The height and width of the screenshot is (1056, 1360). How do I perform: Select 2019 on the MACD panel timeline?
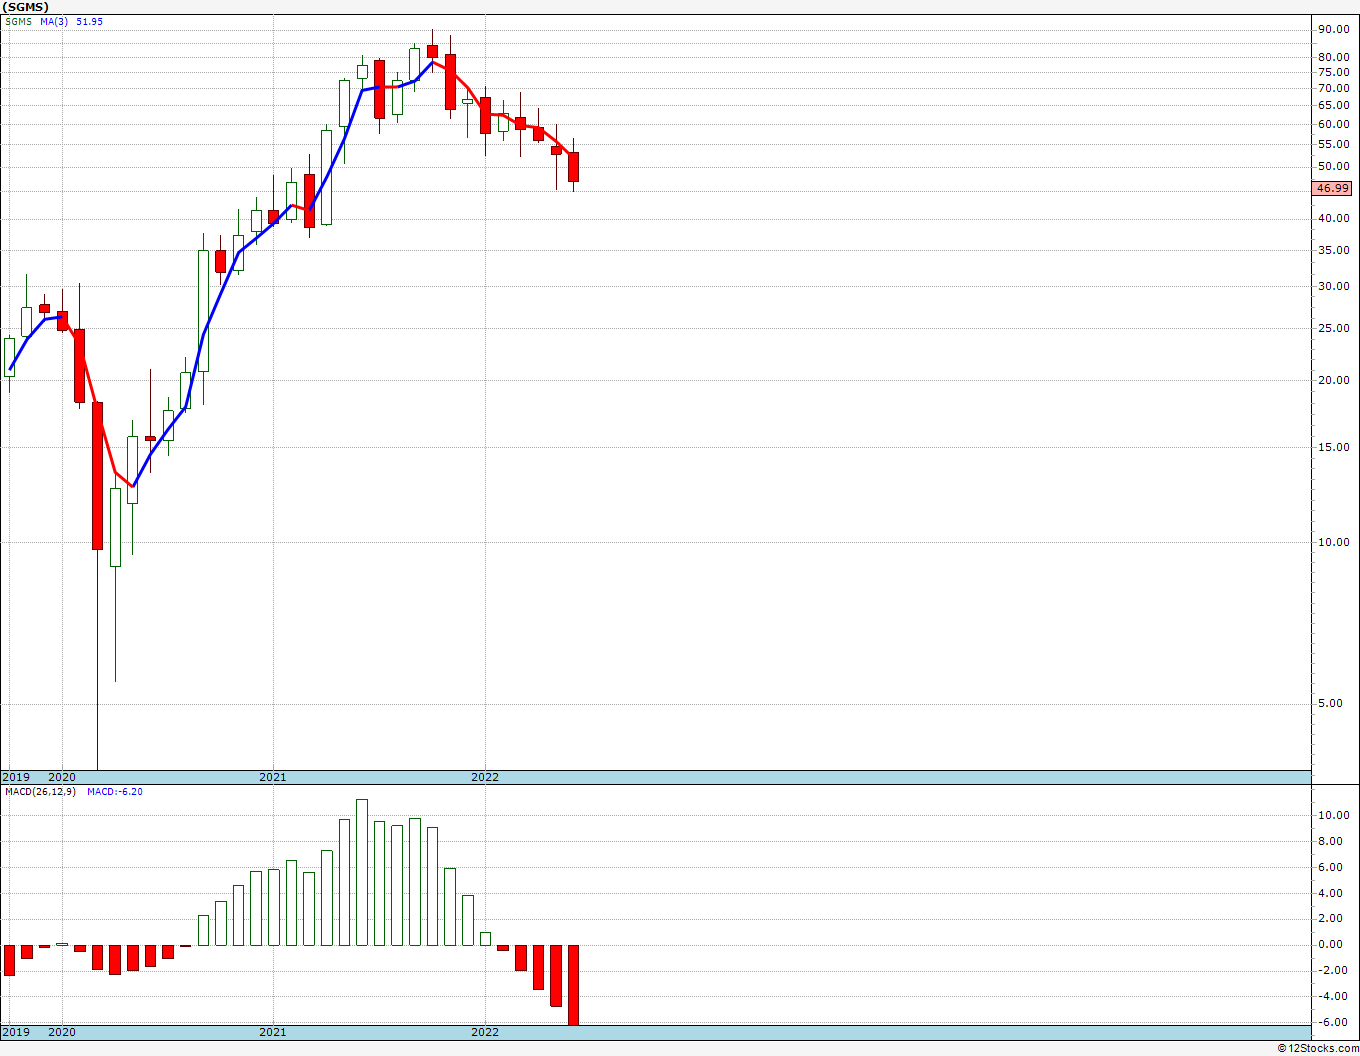[x=15, y=1032]
